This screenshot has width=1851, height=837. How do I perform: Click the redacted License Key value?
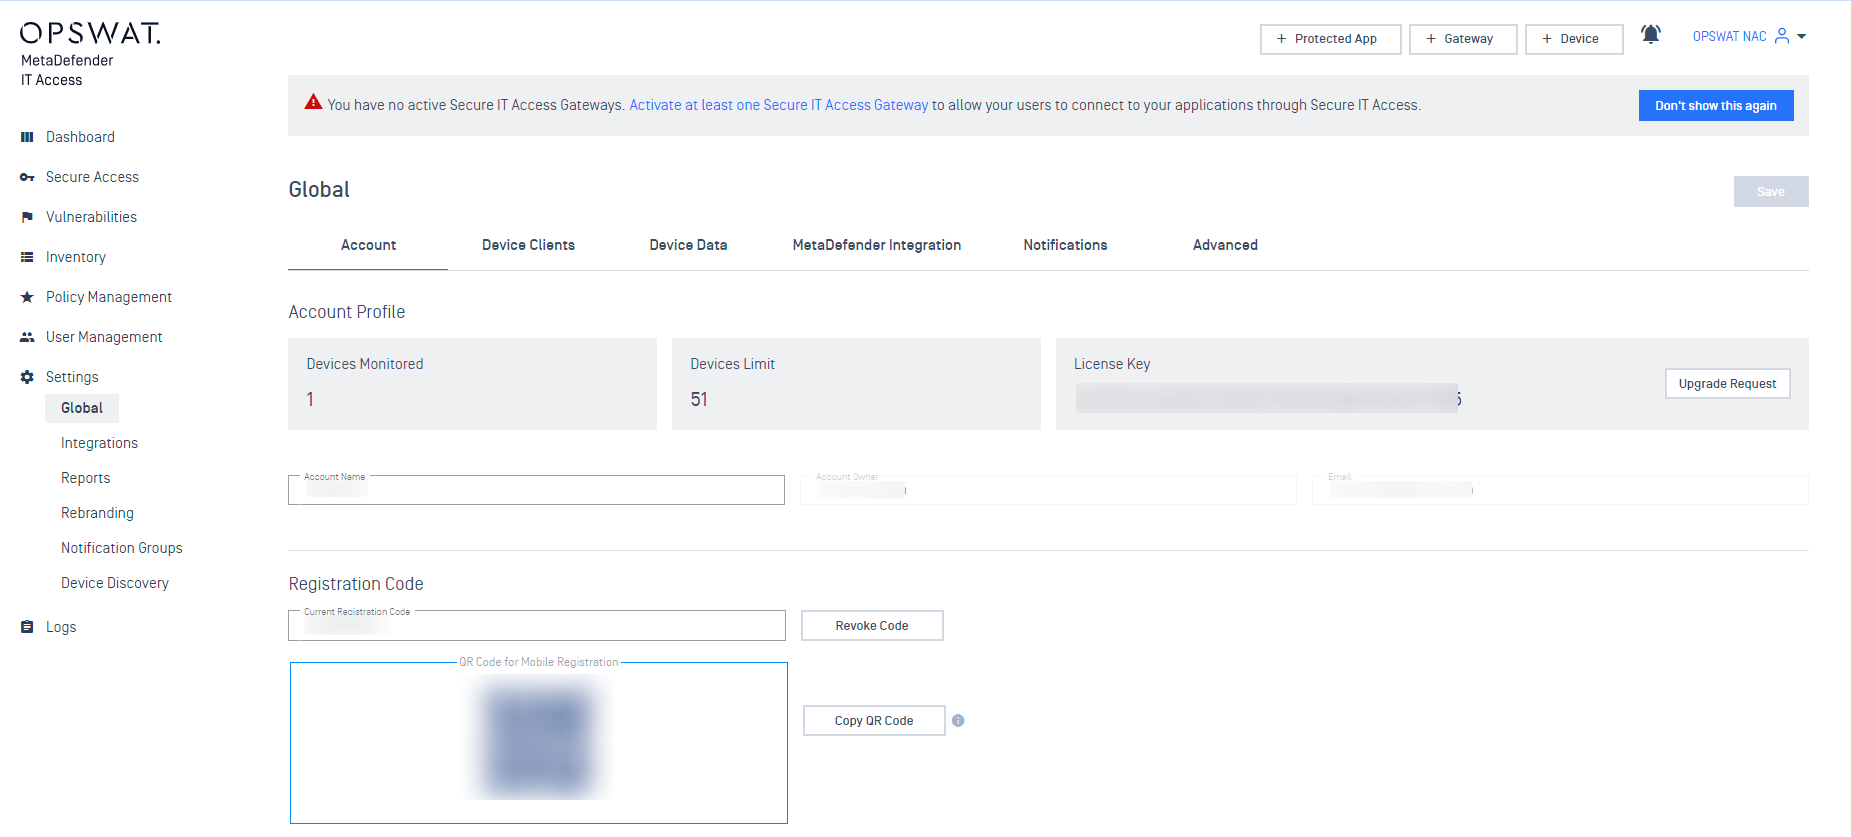[x=1268, y=399]
